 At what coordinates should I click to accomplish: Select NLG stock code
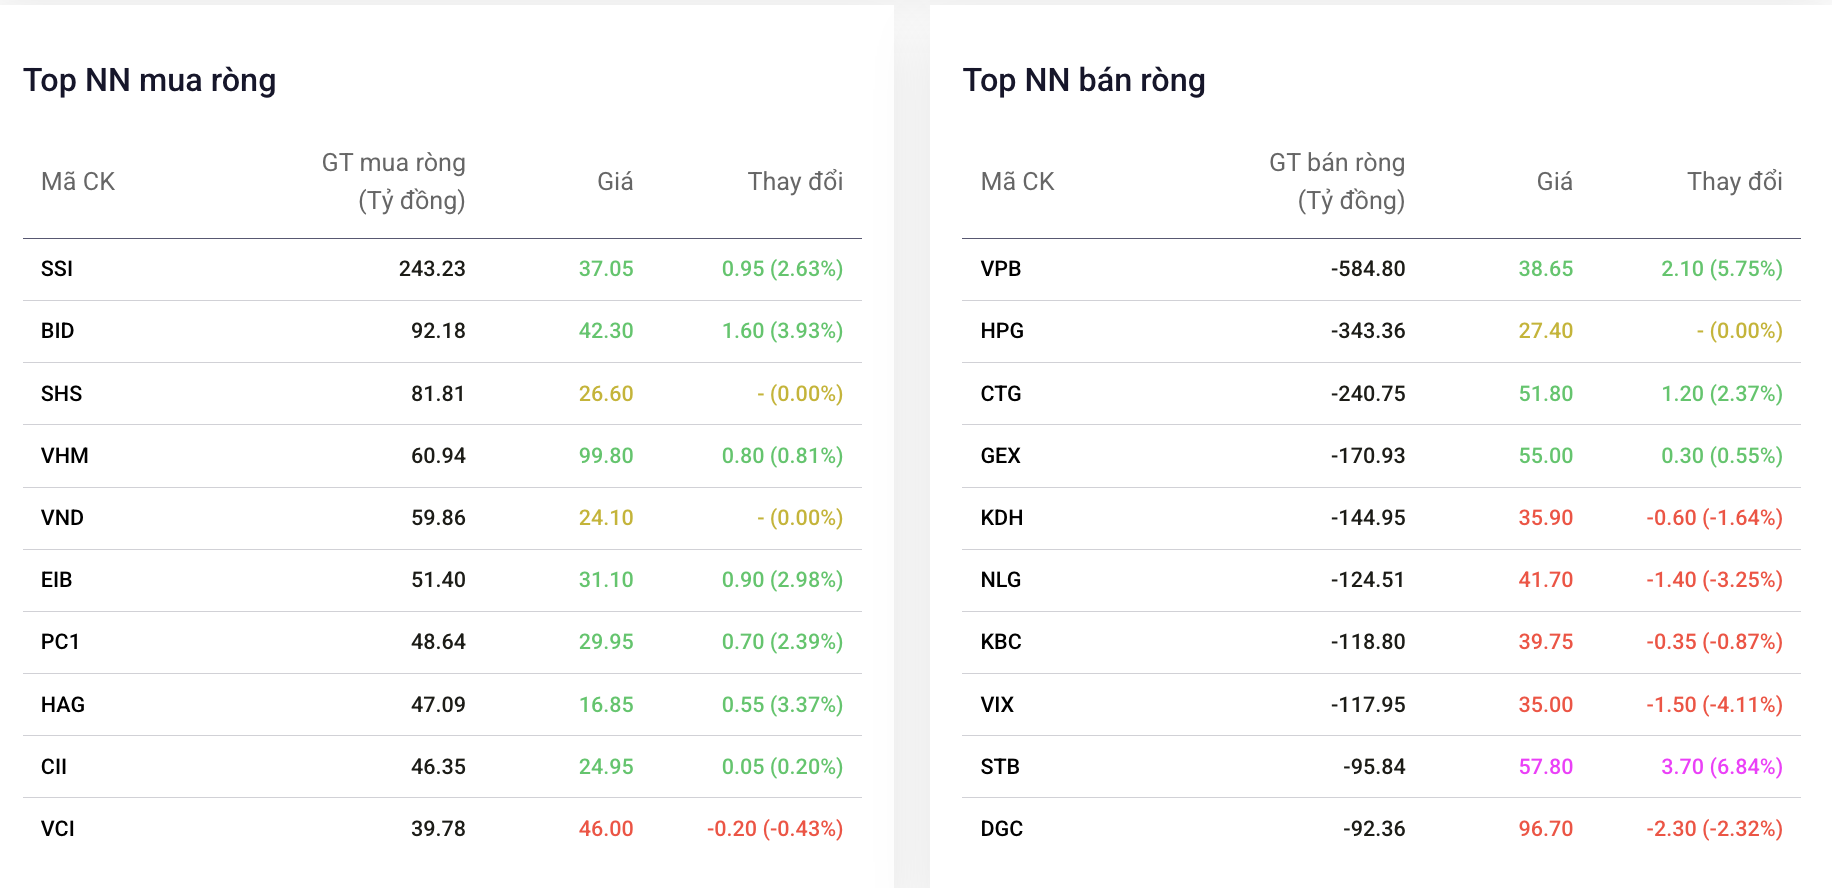[1001, 580]
